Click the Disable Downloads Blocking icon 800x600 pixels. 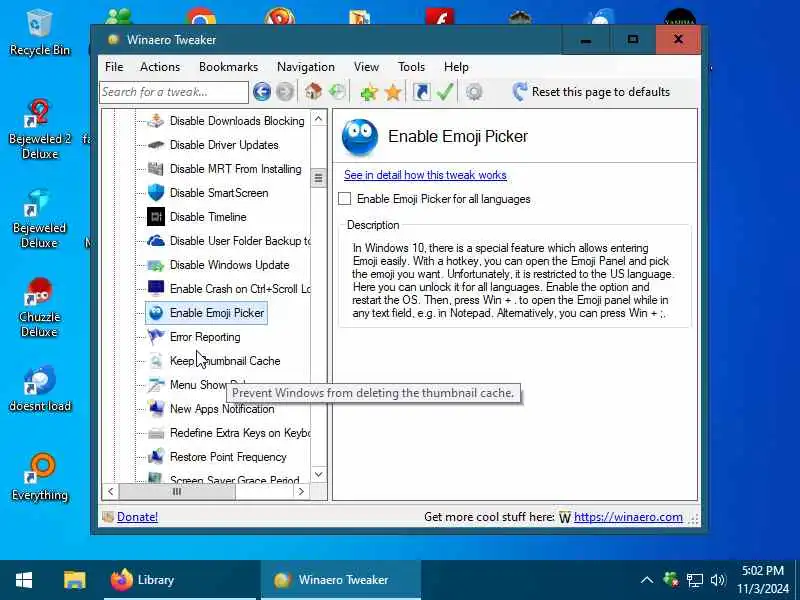pyautogui.click(x=156, y=121)
